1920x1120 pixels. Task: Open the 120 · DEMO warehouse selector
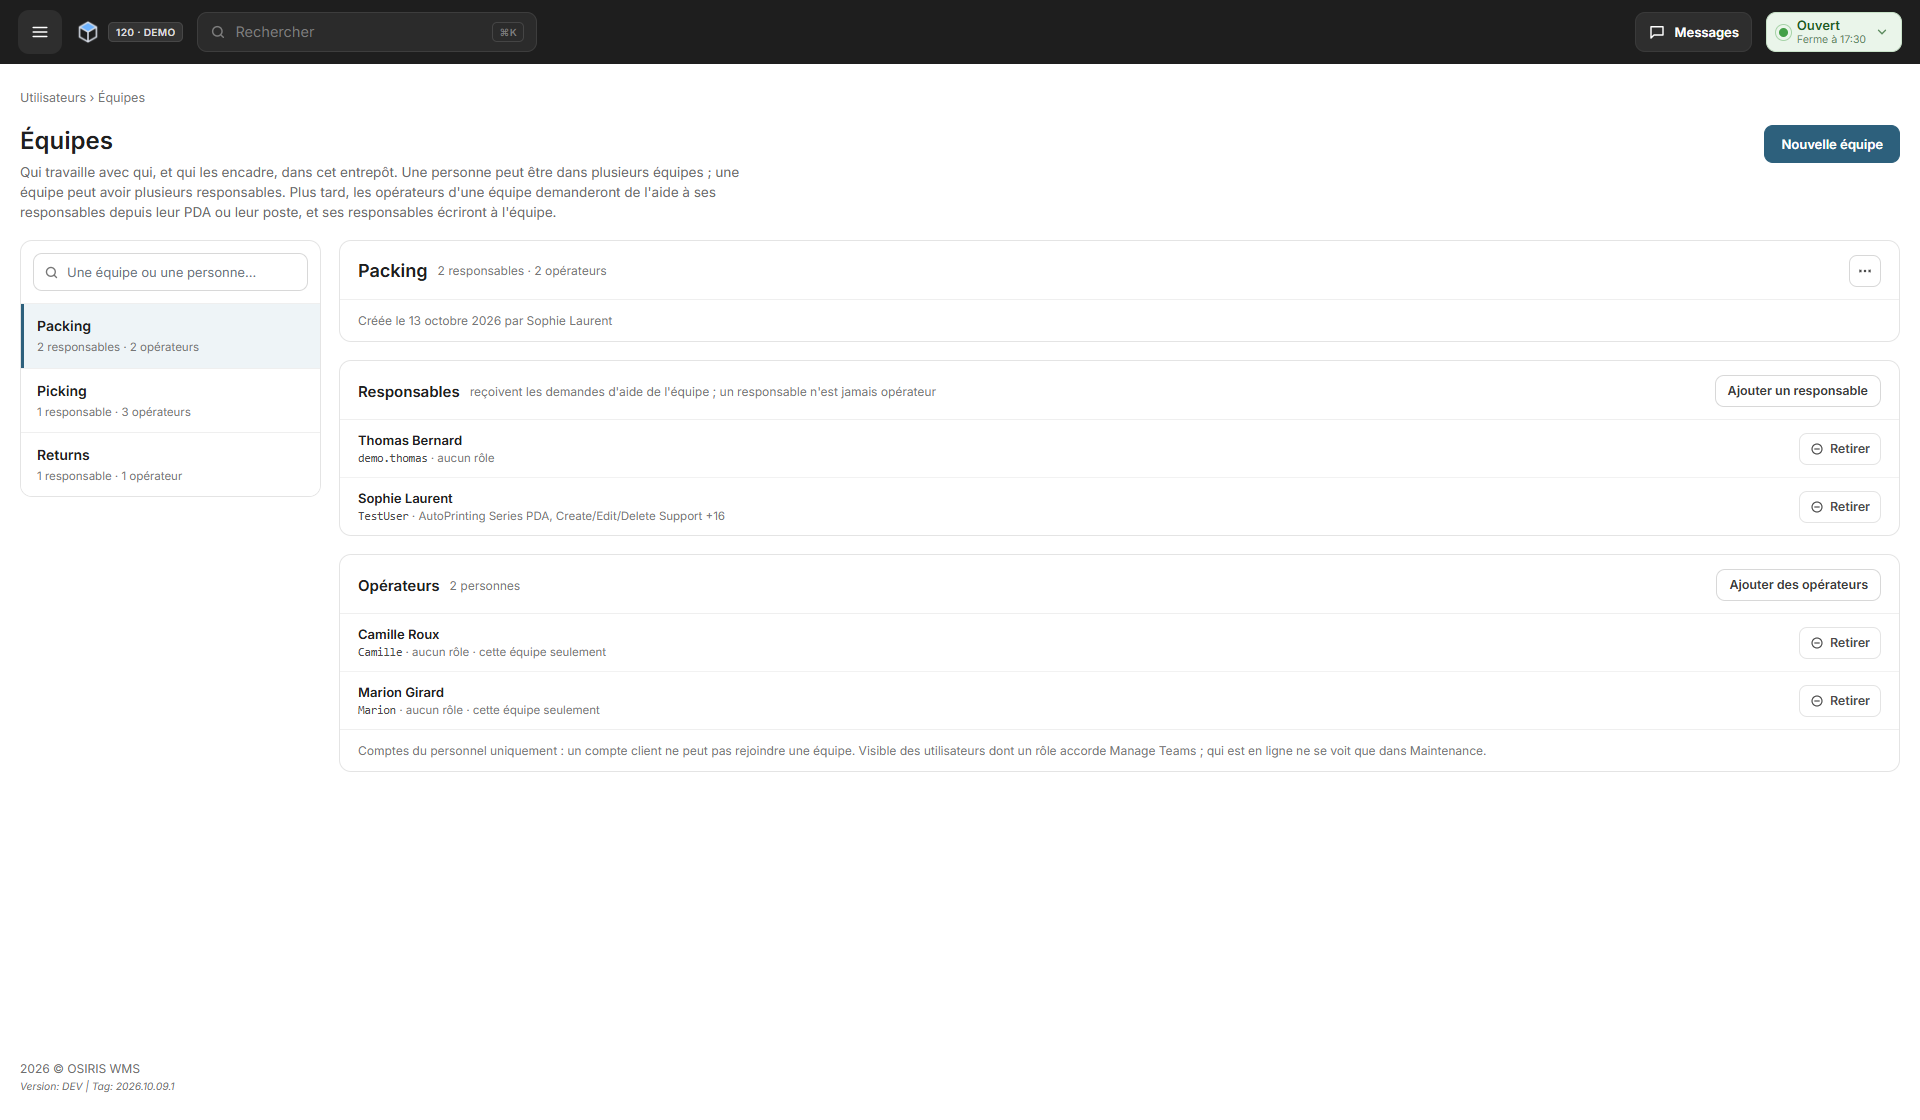tap(145, 32)
